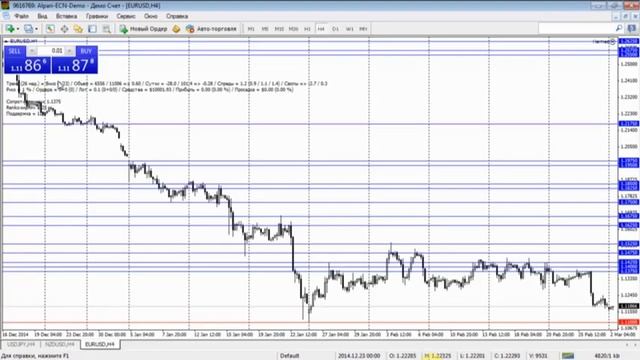Click the black current price label
640x360 pixels.
point(629,306)
